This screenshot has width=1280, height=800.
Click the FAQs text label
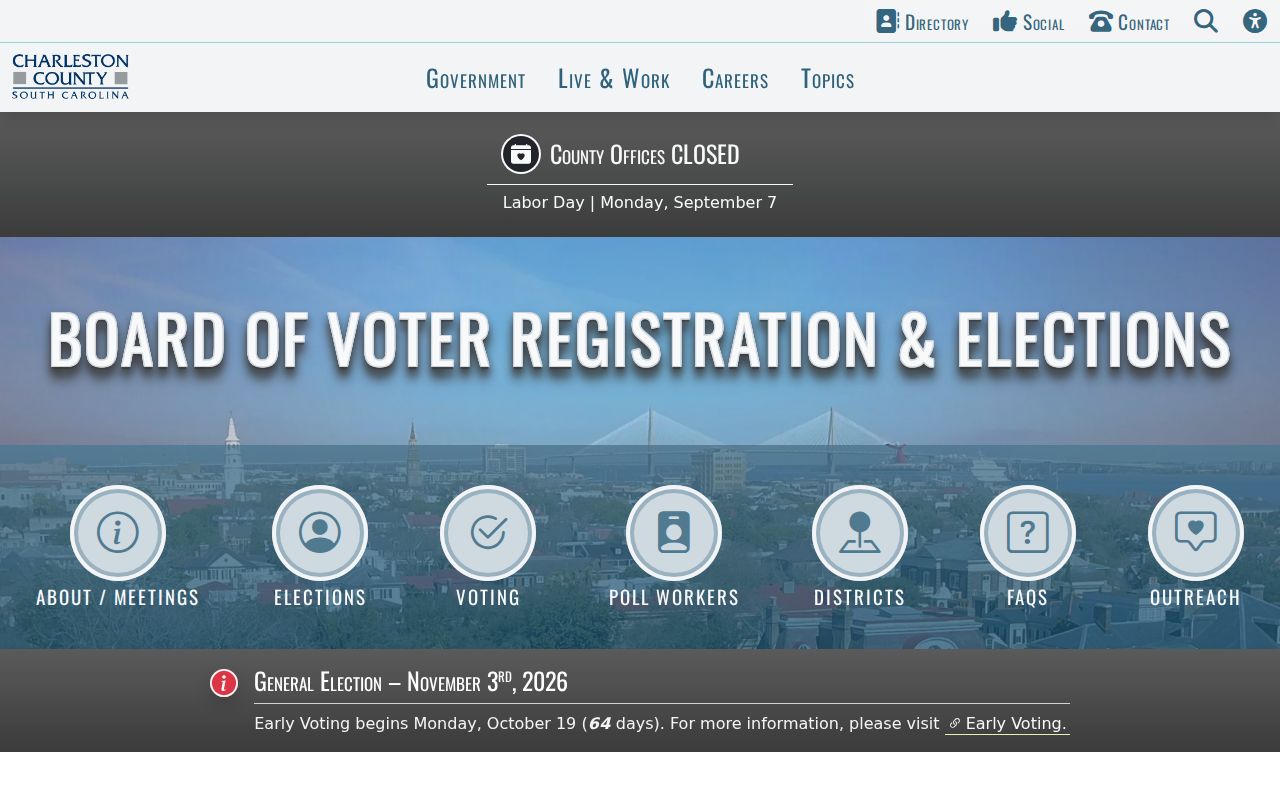(1028, 597)
